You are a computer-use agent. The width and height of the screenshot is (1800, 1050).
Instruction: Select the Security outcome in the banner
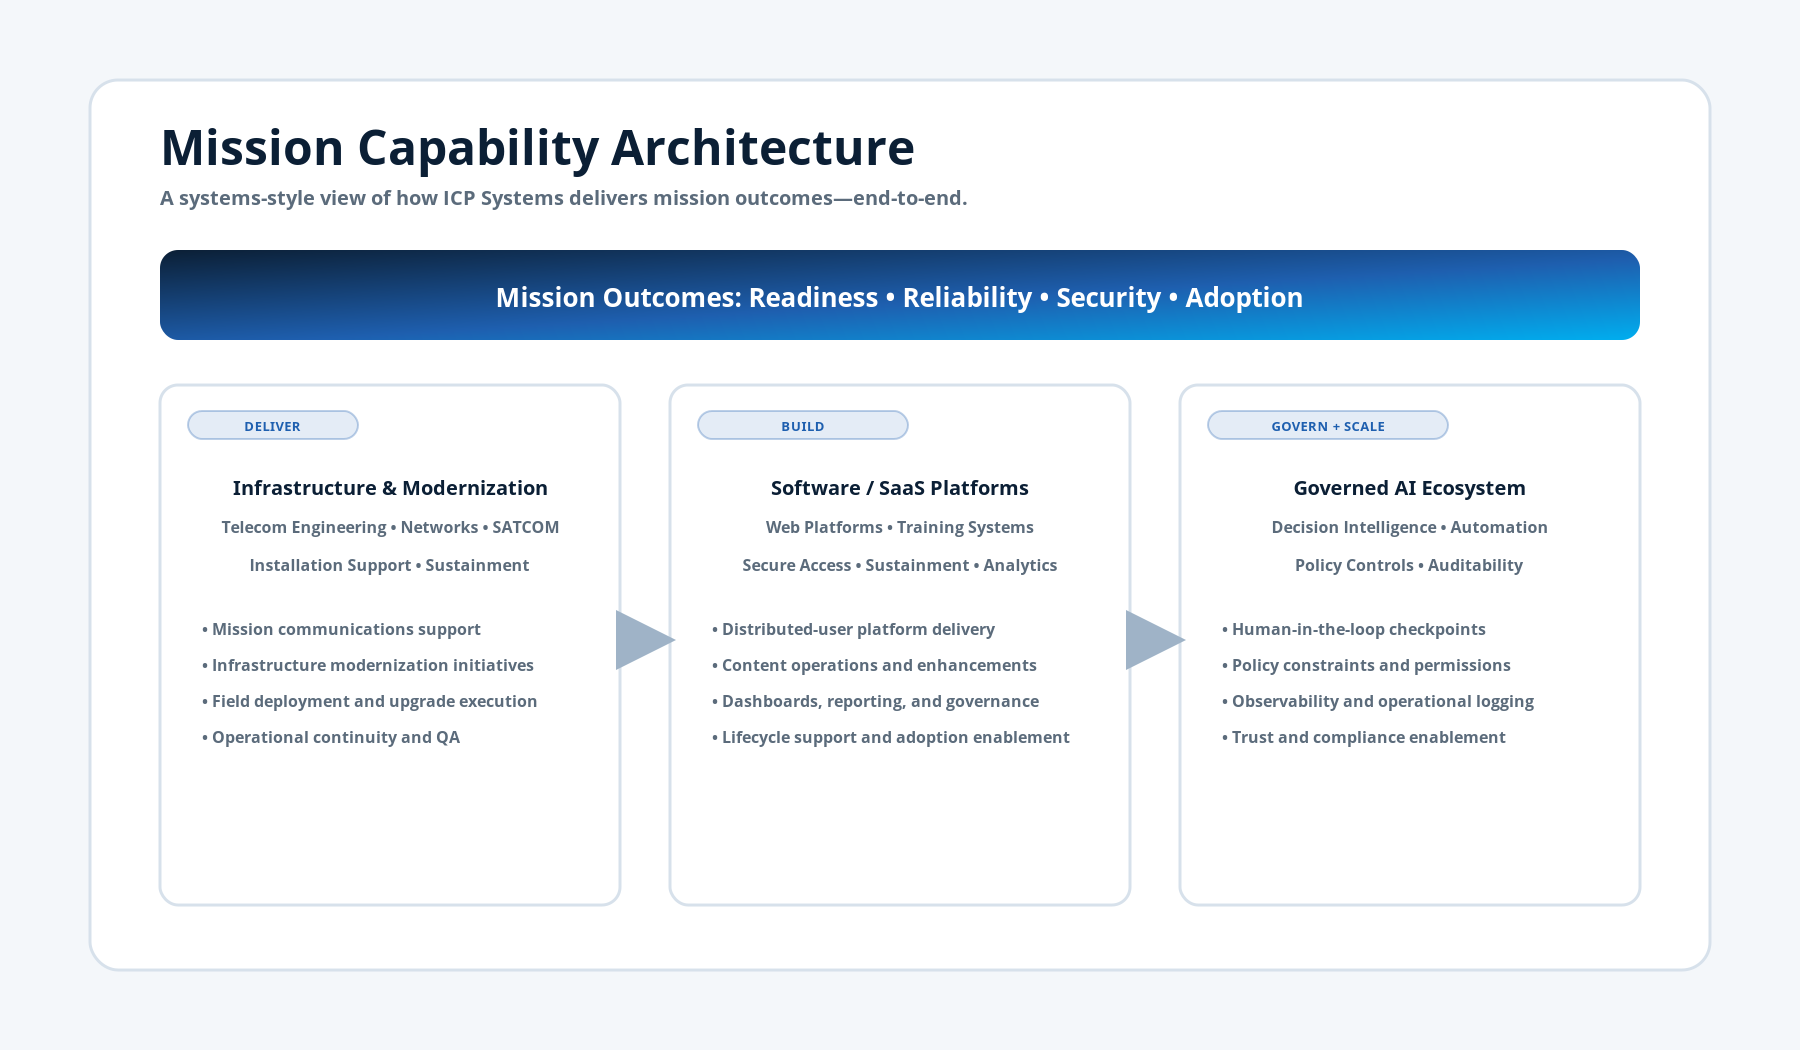(x=1108, y=297)
